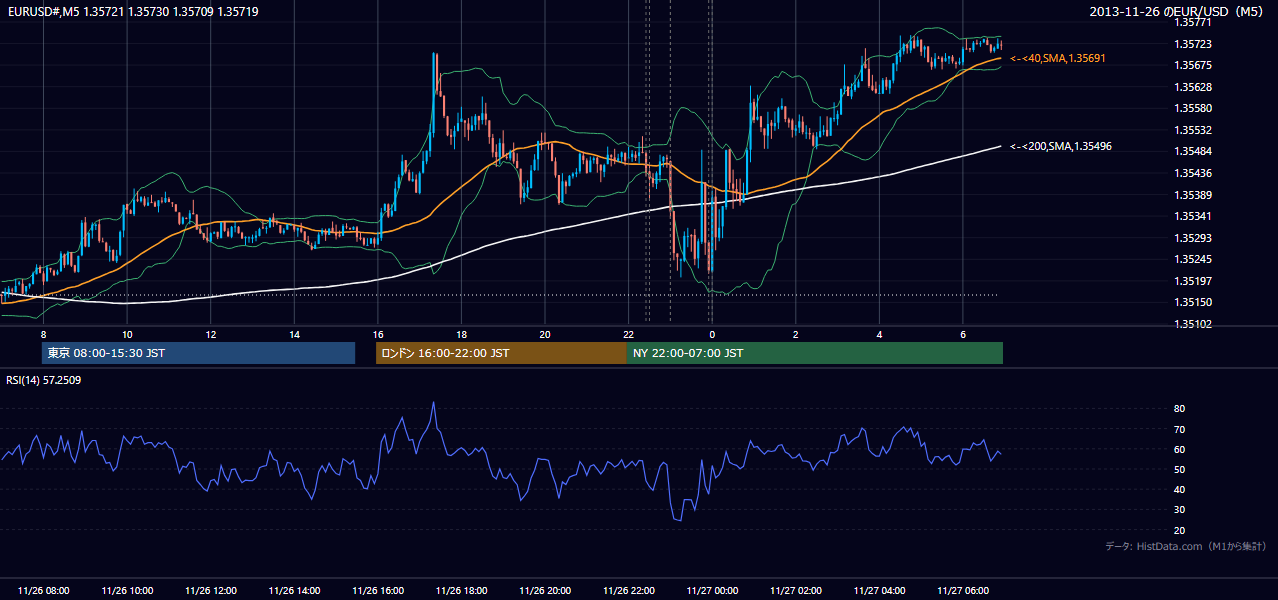Click bottom time label 11/26 18:00
The image size is (1278, 600).
461,591
